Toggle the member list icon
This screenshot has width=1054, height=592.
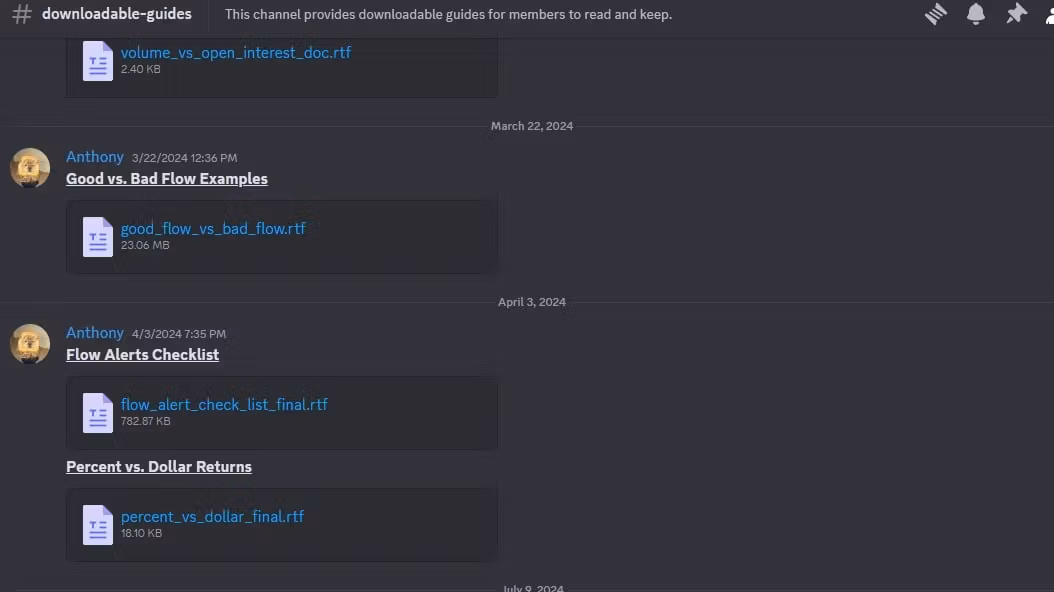pos(1050,14)
